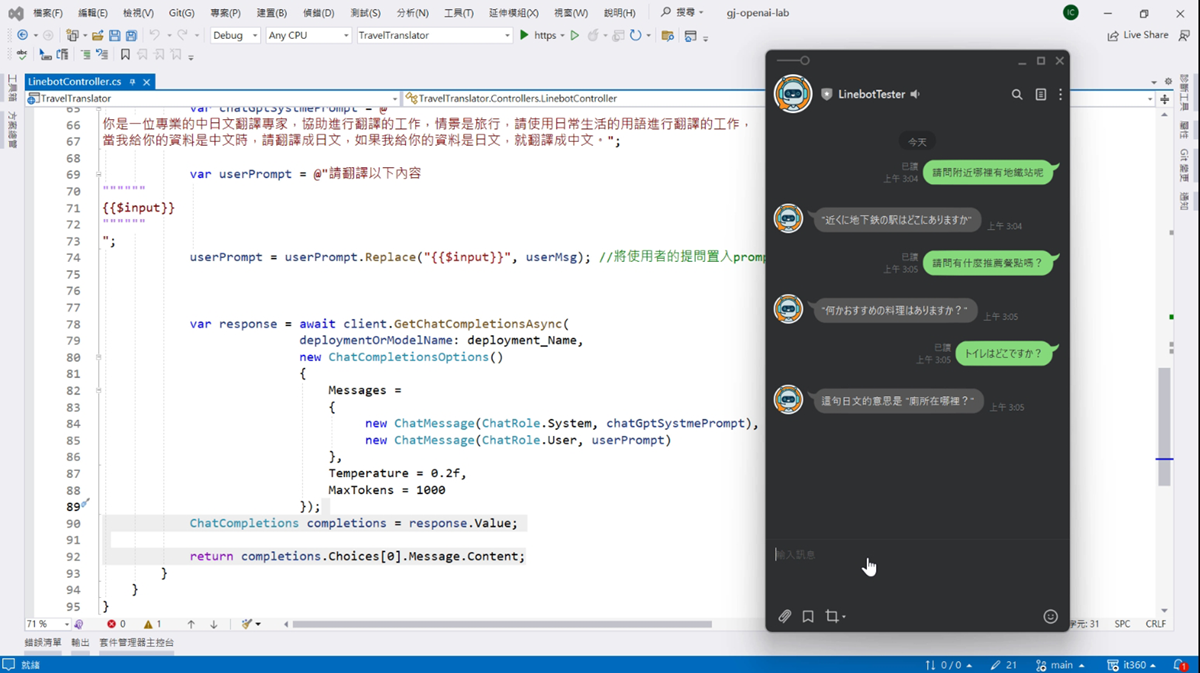Viewport: 1200px width, 673px height.
Task: Open the emoji sticker picker
Action: [x=1050, y=617]
